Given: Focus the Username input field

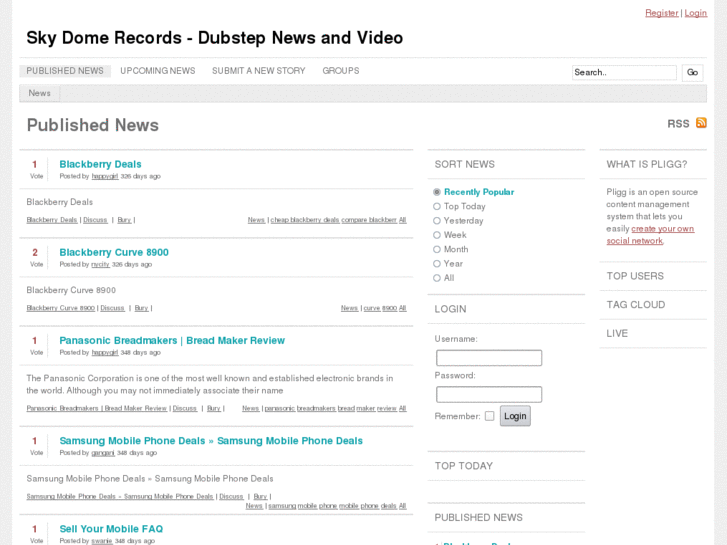Looking at the screenshot, I should [x=489, y=358].
